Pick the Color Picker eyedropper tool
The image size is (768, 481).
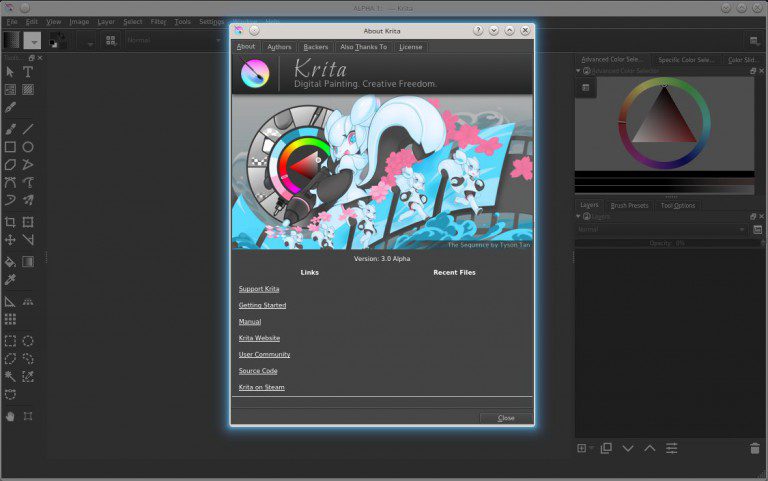coord(10,280)
